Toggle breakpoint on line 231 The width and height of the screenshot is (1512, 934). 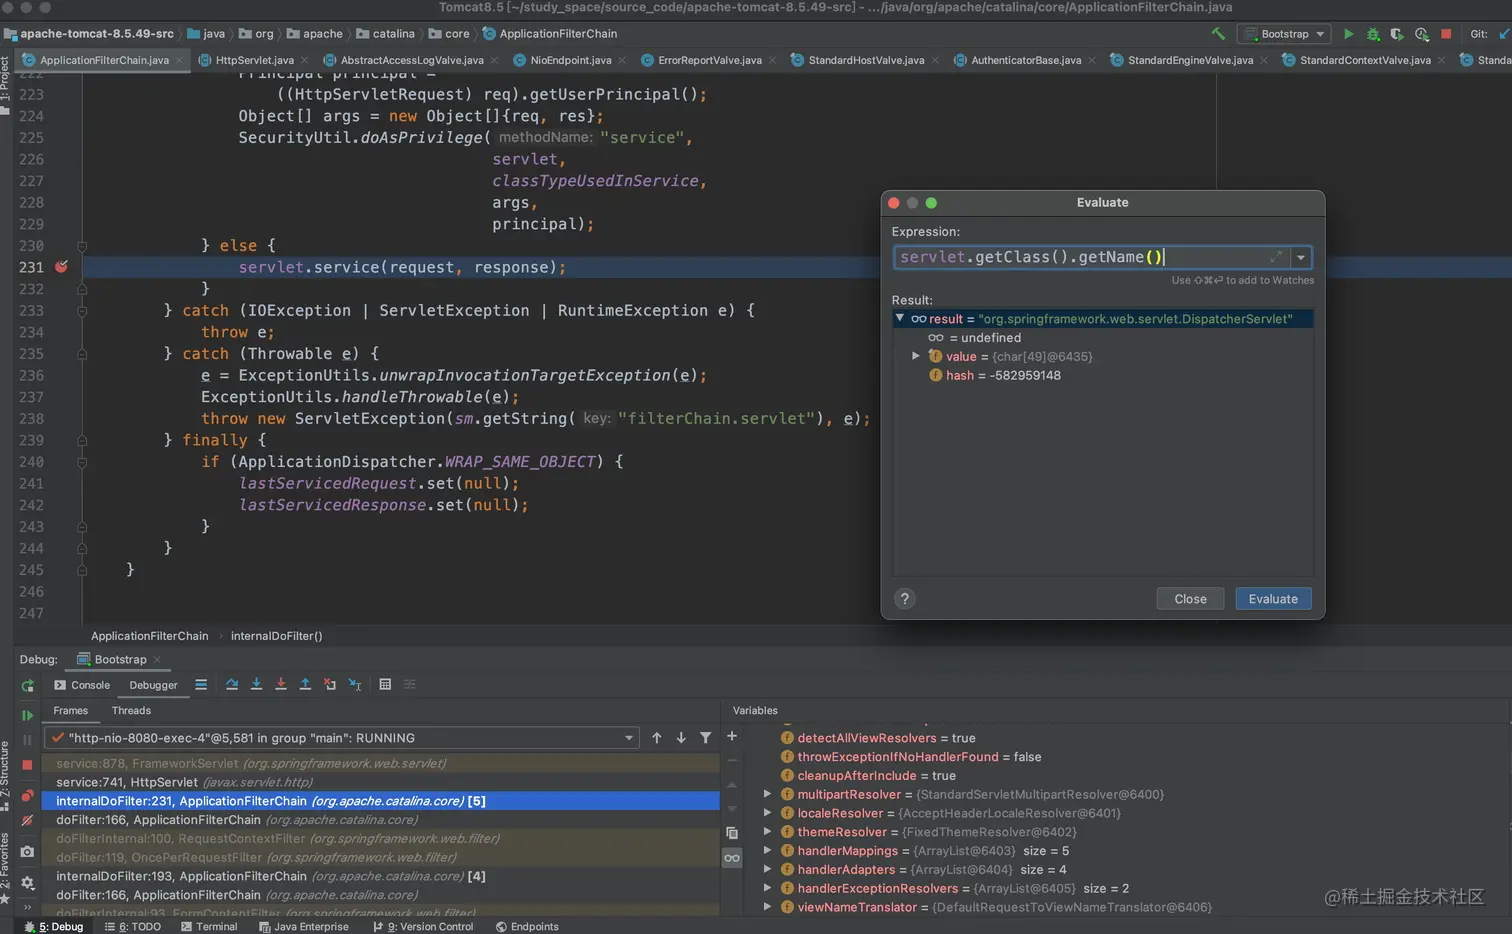pyautogui.click(x=62, y=267)
